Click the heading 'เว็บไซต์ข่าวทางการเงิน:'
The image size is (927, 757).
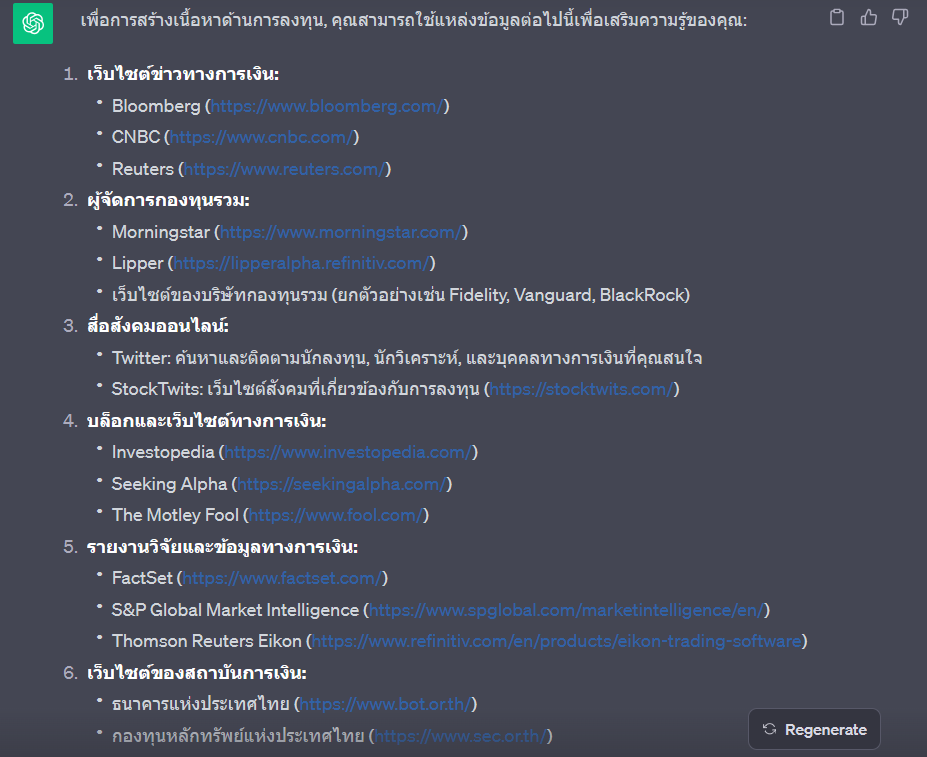pos(183,74)
